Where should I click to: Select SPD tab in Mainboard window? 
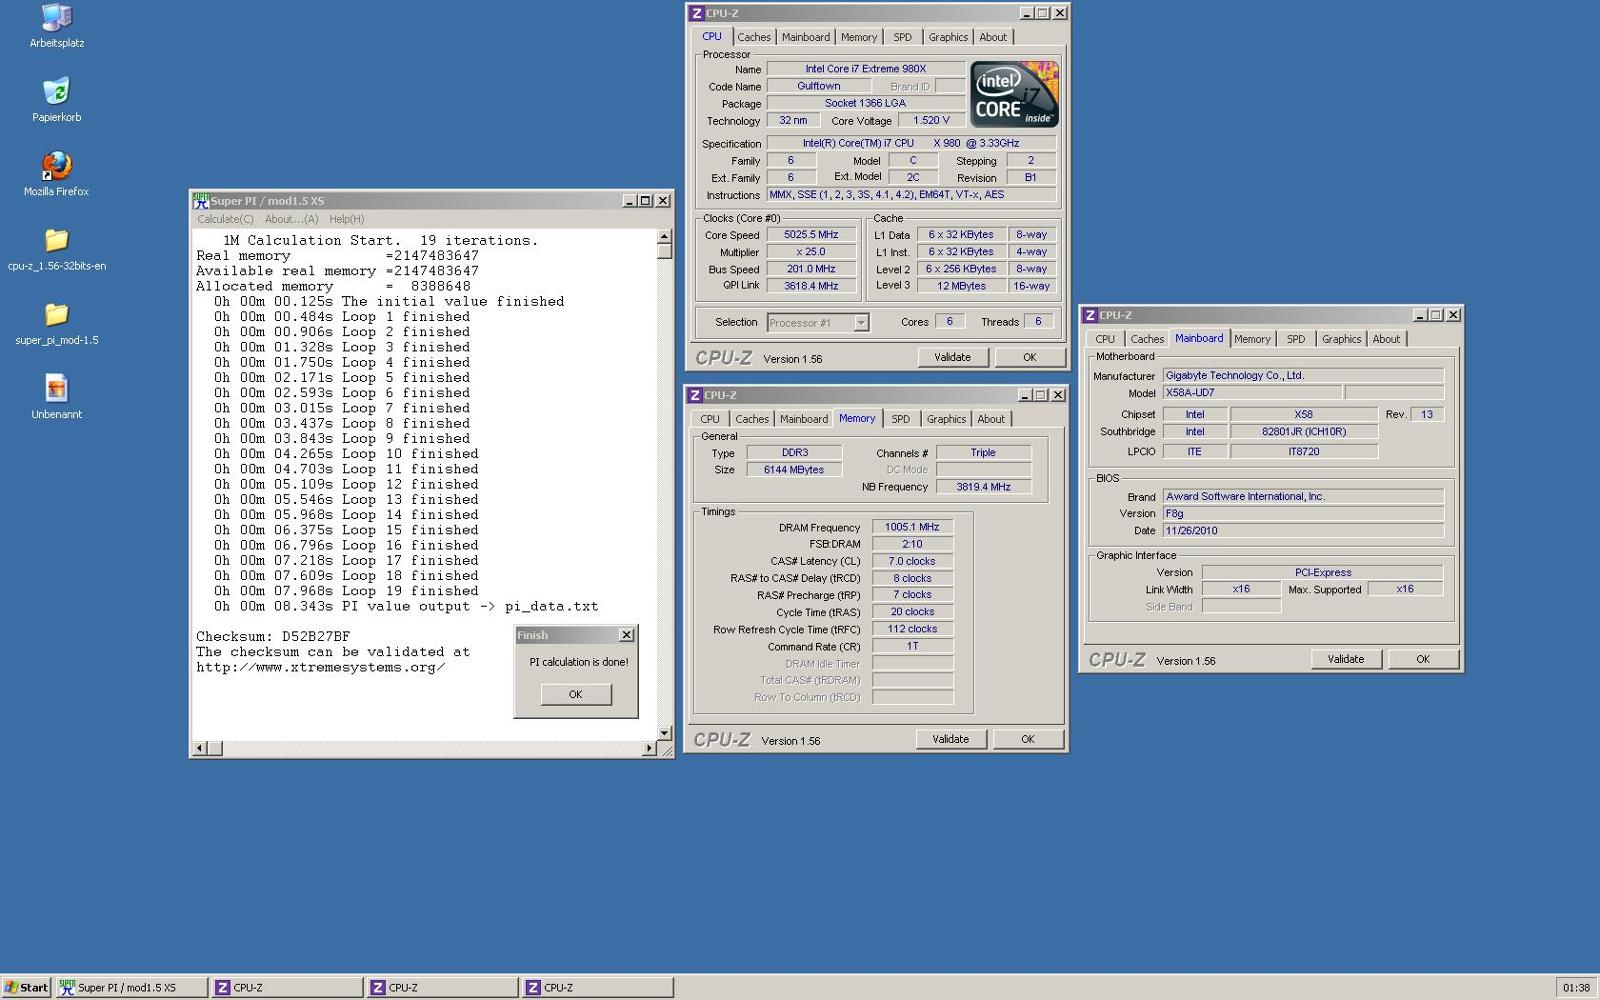1295,339
